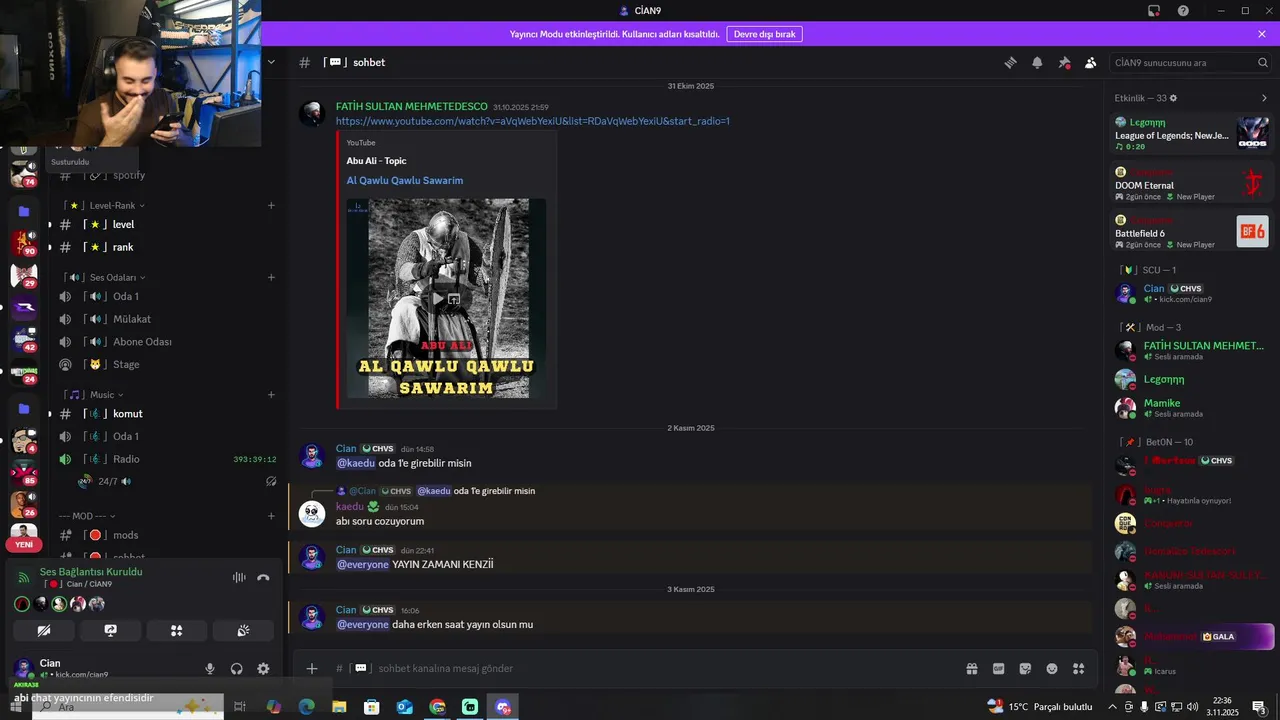Open the inbox icon in title bar
This screenshot has height=720, width=1280.
1154,11
